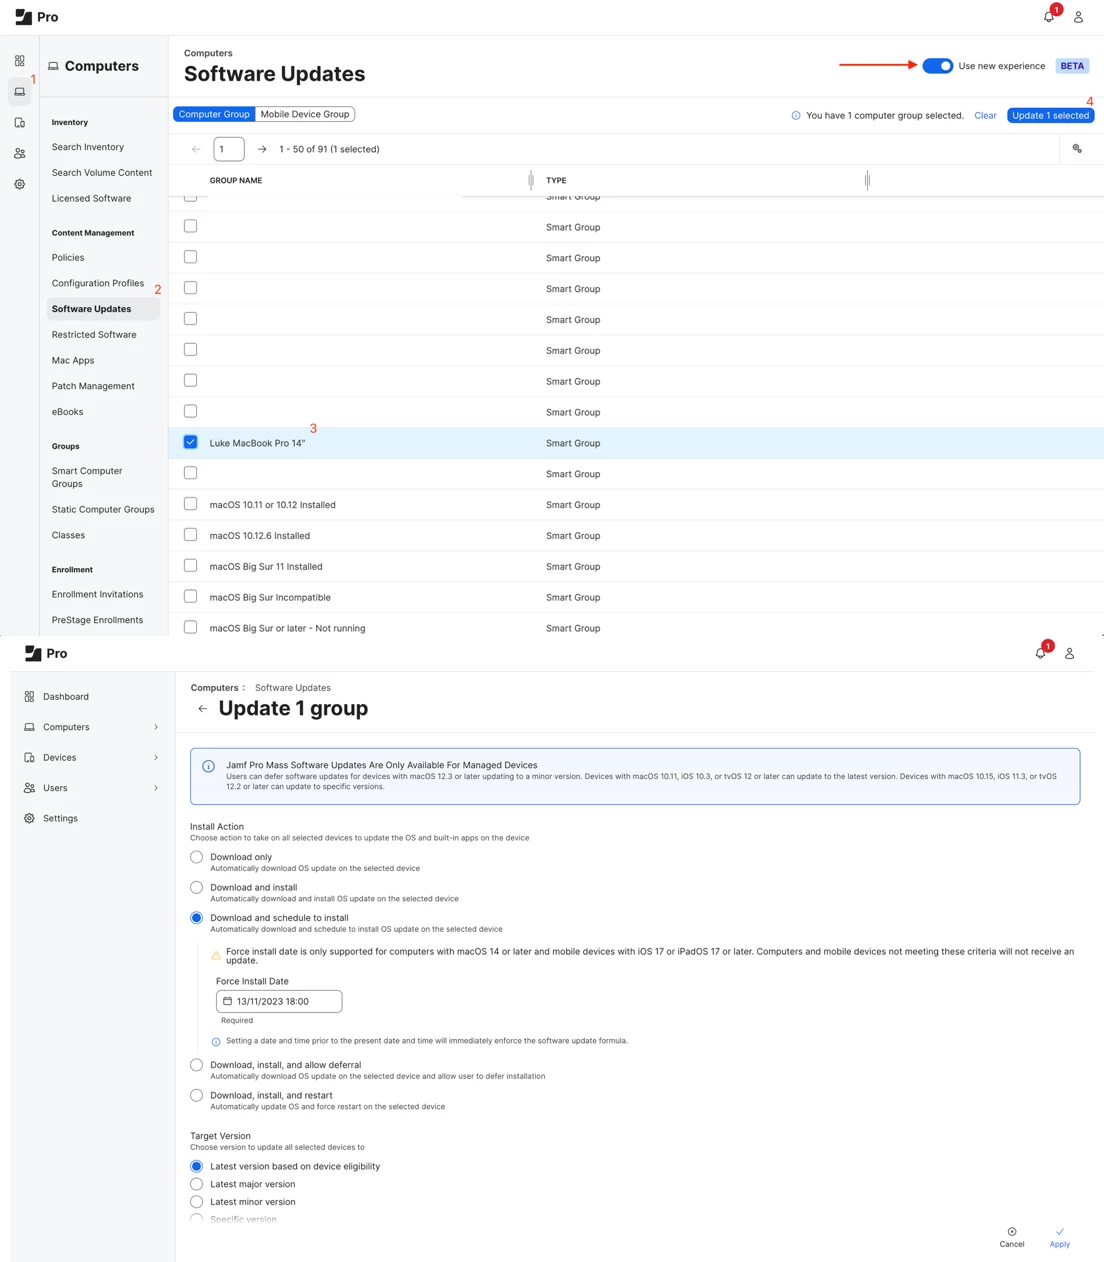Check macOS 10.12.6 Installed checkbox
The width and height of the screenshot is (1104, 1262).
point(190,535)
